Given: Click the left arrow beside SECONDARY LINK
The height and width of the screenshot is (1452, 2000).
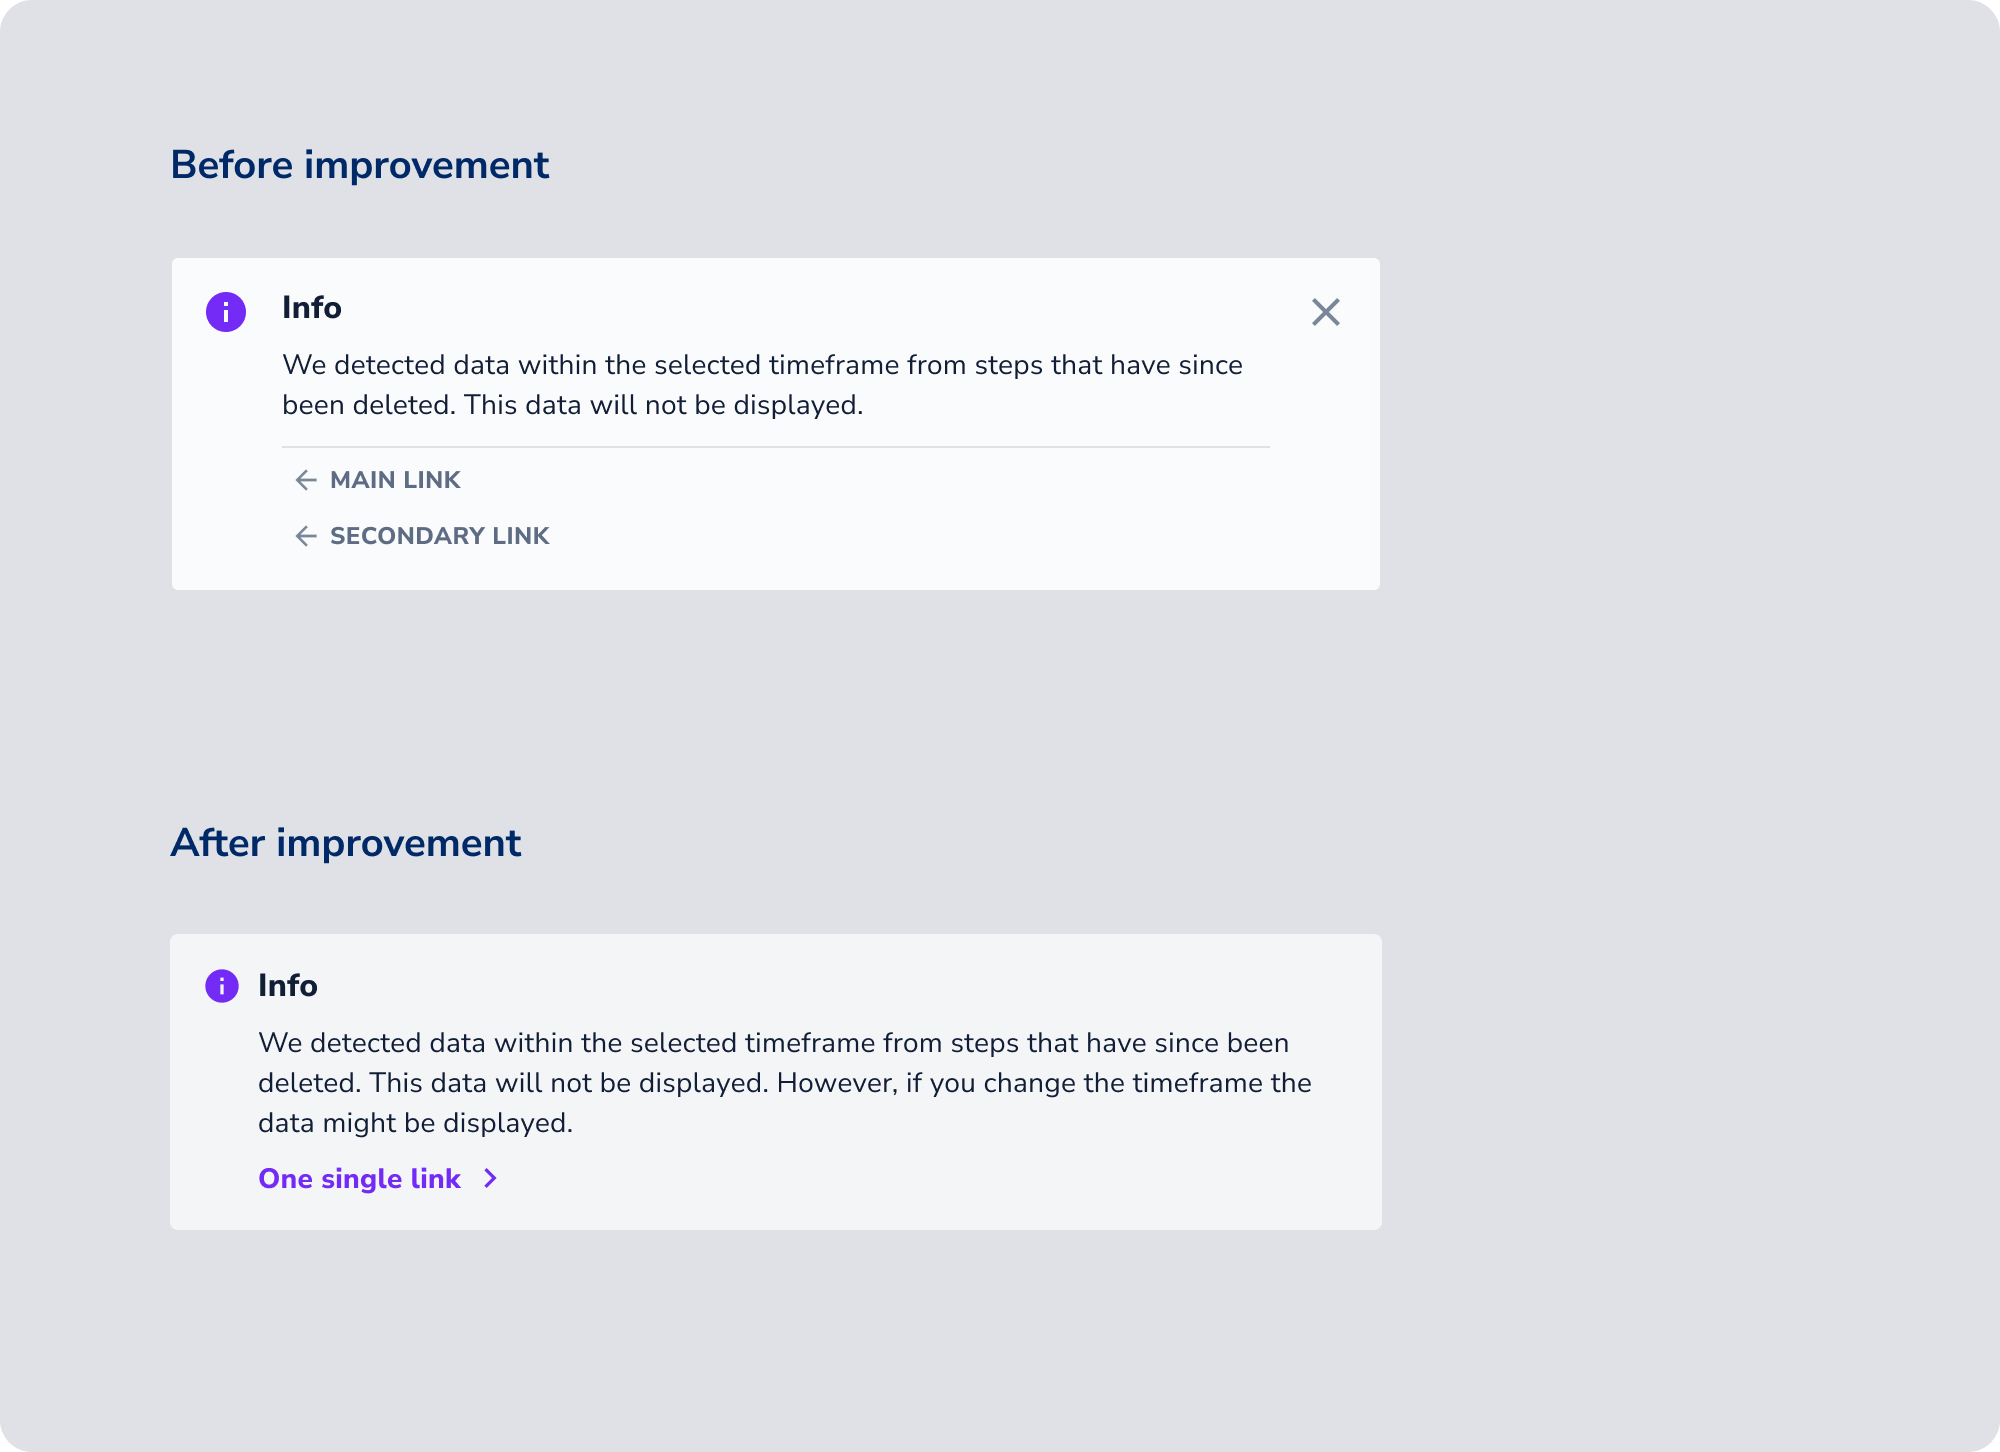Looking at the screenshot, I should [306, 536].
